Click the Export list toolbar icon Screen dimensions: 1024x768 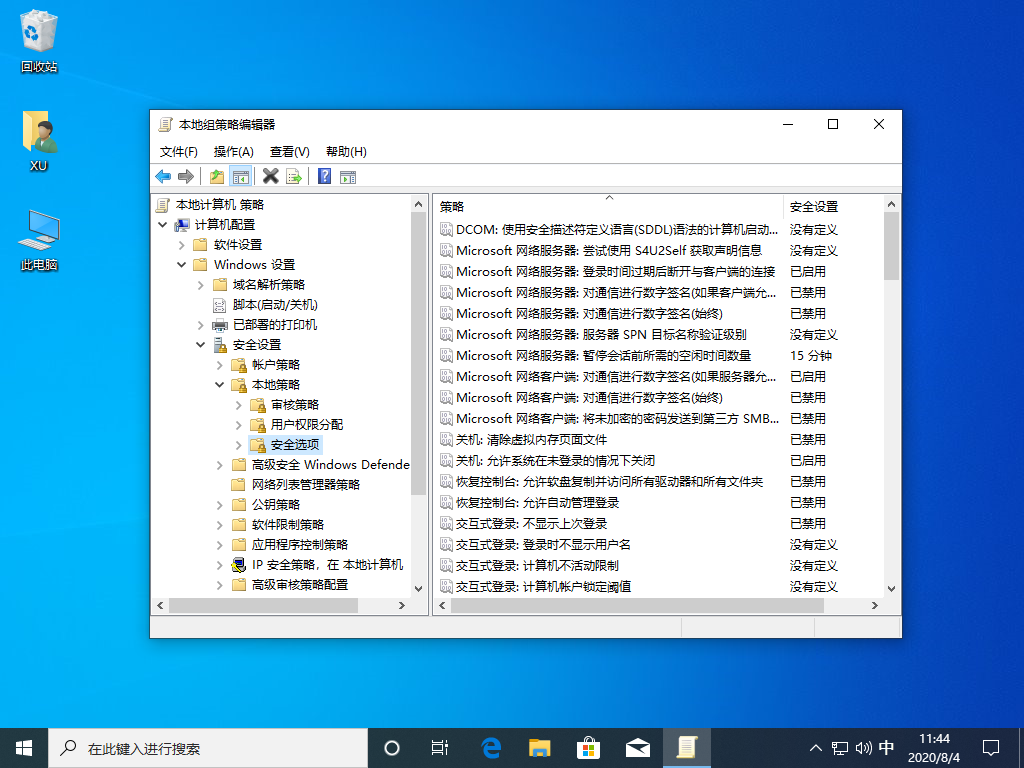(x=294, y=176)
